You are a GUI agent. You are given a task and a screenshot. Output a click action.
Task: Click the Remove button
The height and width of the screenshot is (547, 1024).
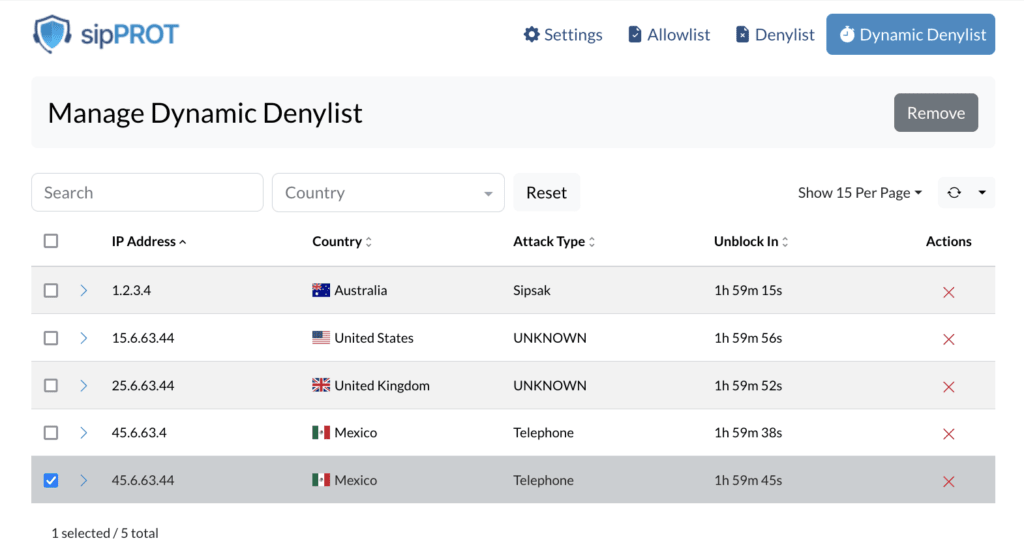point(936,113)
